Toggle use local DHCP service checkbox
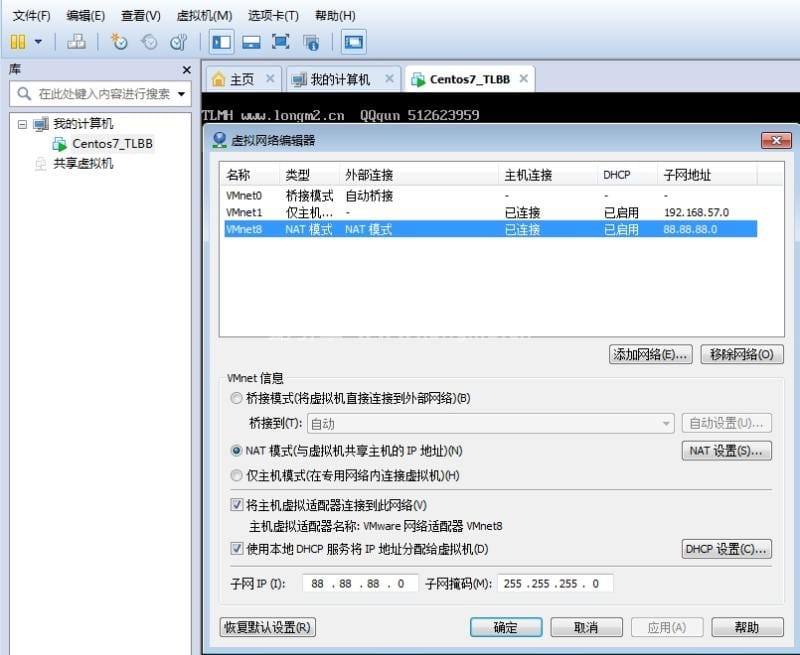The width and height of the screenshot is (800, 655). [x=237, y=549]
